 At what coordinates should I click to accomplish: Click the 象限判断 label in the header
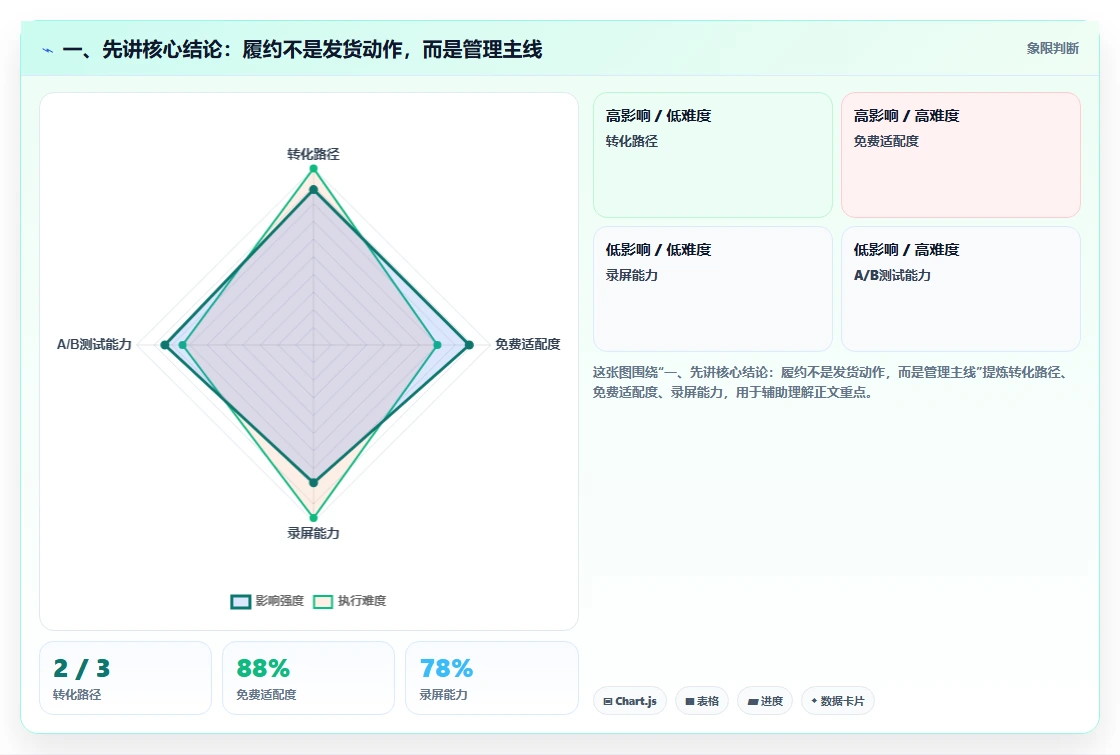(x=1053, y=49)
